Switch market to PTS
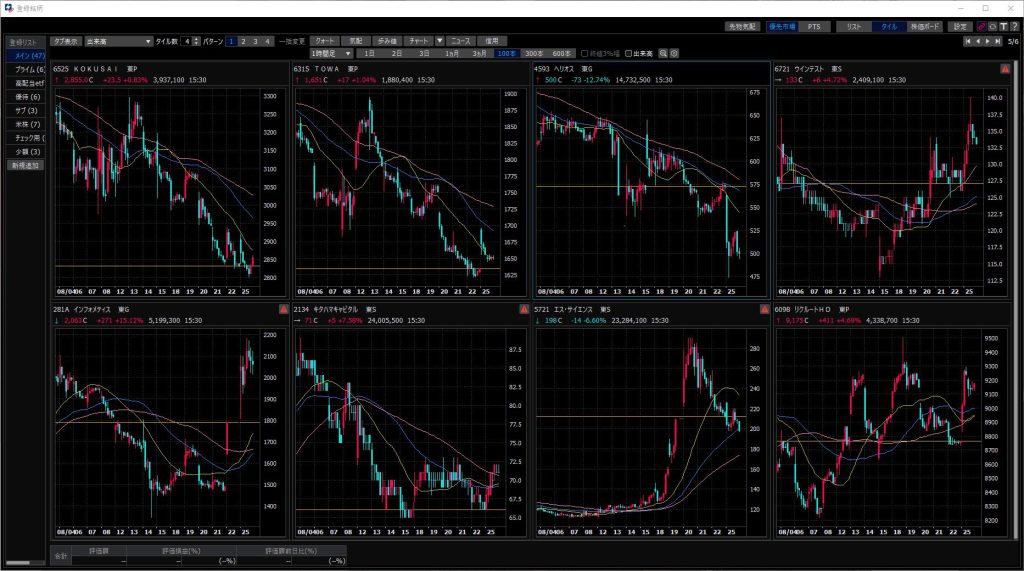Image resolution: width=1024 pixels, height=571 pixels. (813, 27)
